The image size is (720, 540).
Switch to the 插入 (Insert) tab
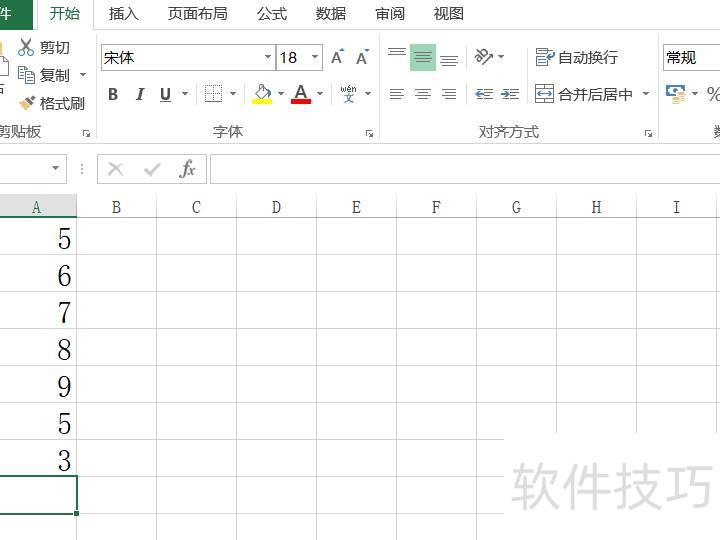pyautogui.click(x=124, y=14)
